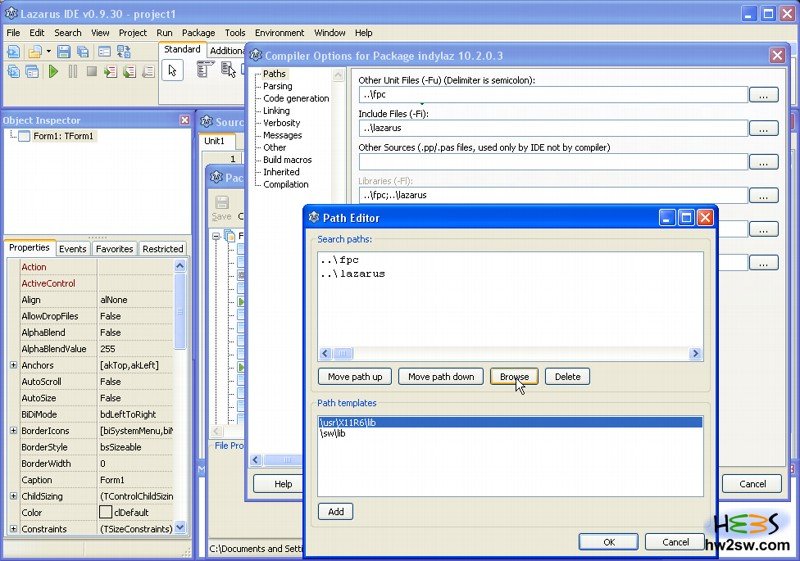Click the Stop square icon

click(x=92, y=71)
